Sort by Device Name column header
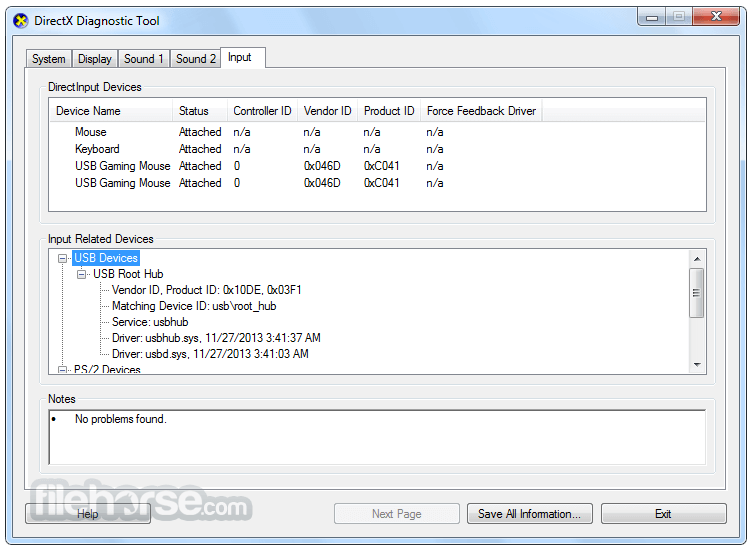The width and height of the screenshot is (752, 551). (x=111, y=111)
